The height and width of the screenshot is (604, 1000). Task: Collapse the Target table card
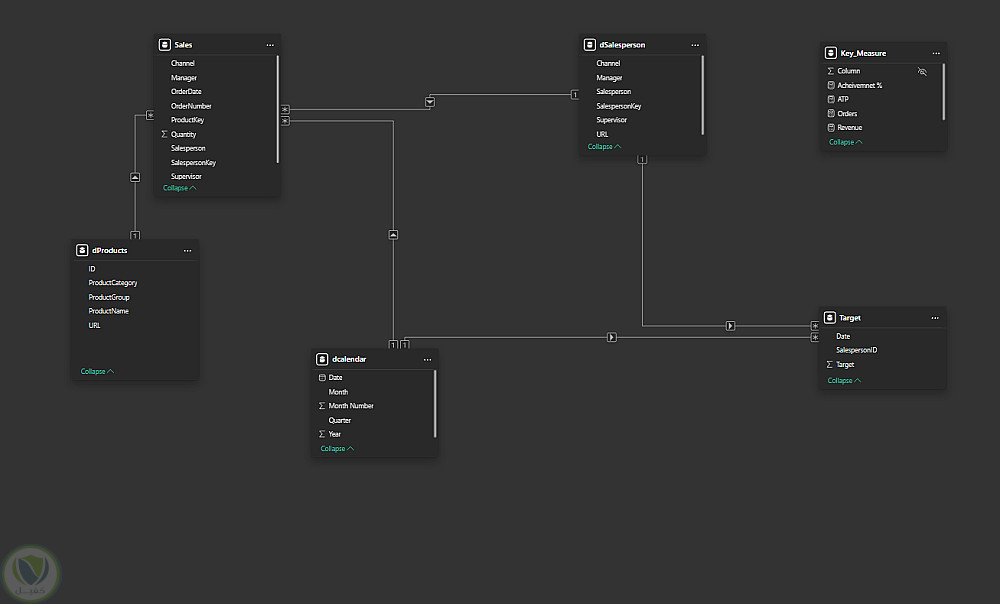[844, 380]
